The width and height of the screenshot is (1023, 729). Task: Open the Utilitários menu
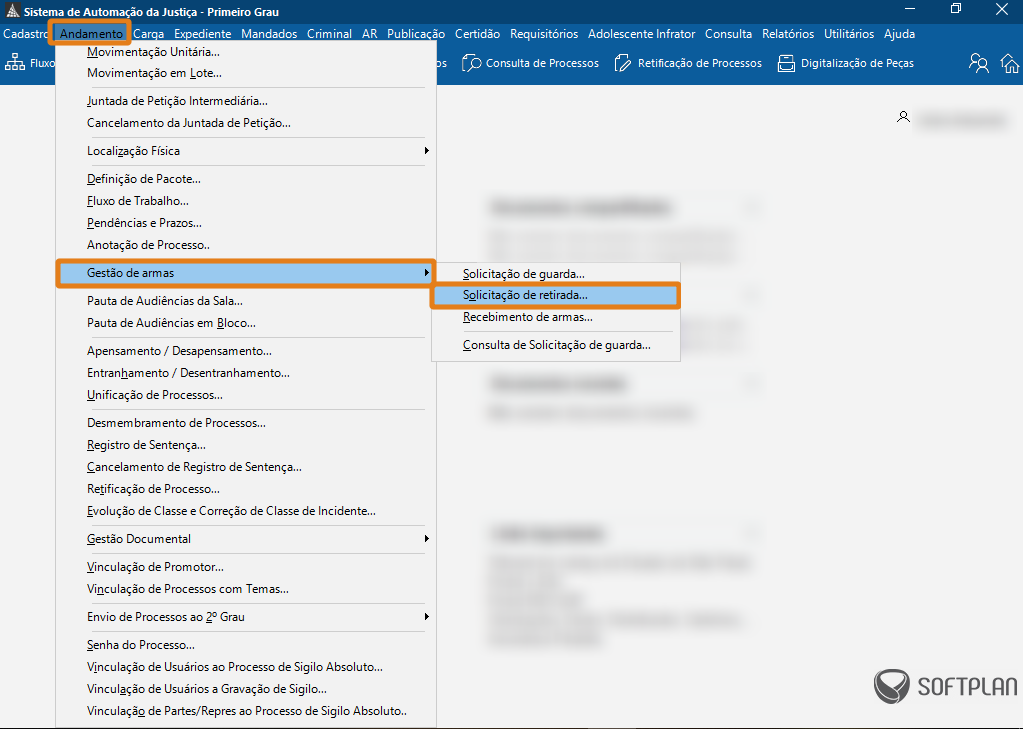pyautogui.click(x=849, y=34)
